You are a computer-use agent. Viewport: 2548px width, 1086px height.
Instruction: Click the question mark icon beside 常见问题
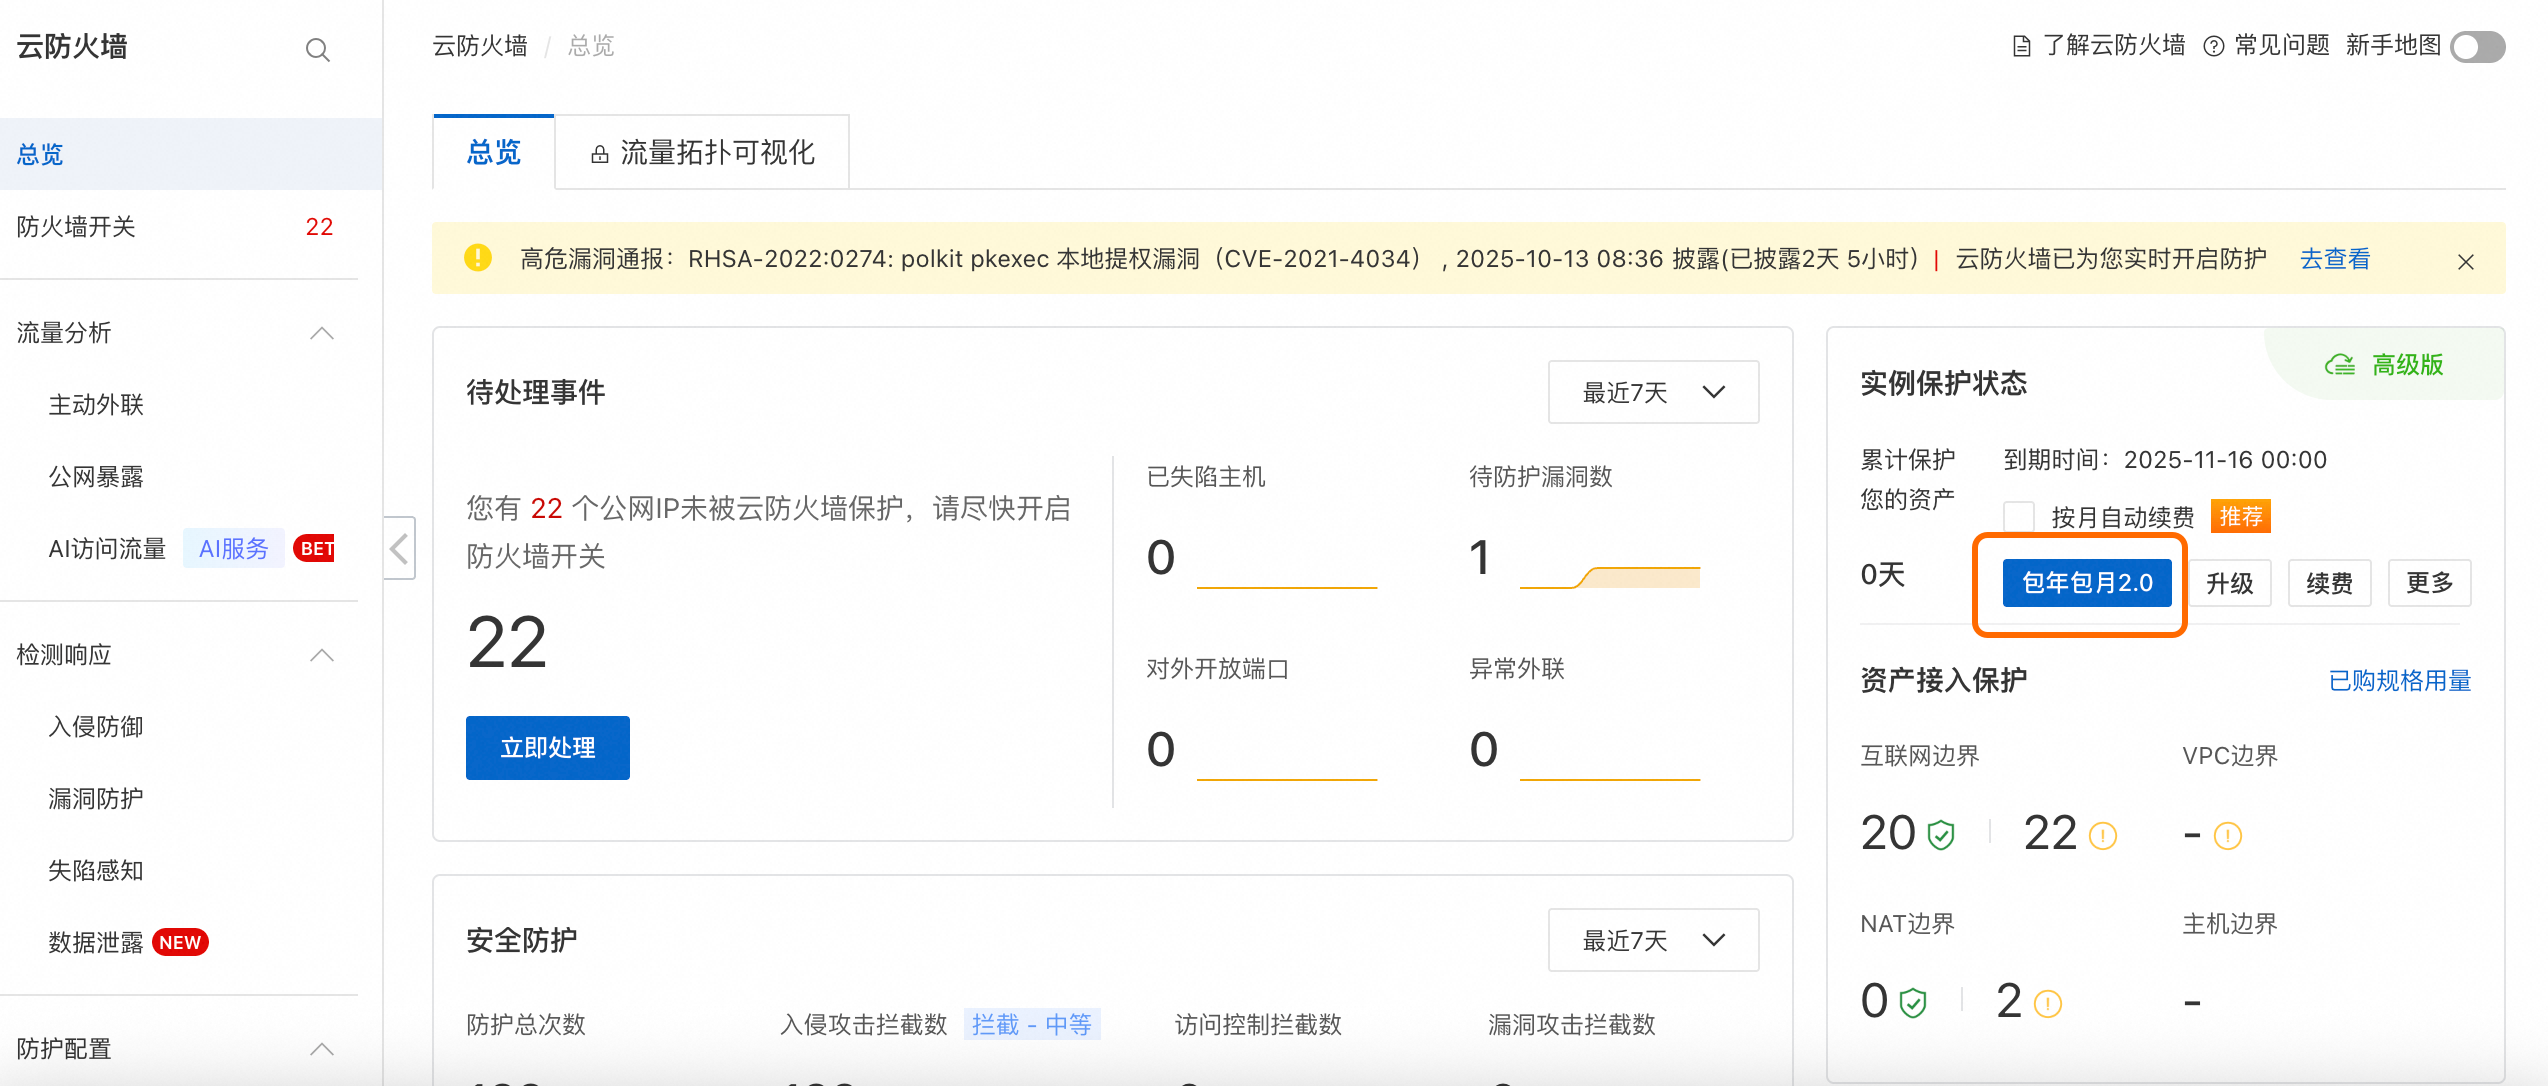[2213, 46]
